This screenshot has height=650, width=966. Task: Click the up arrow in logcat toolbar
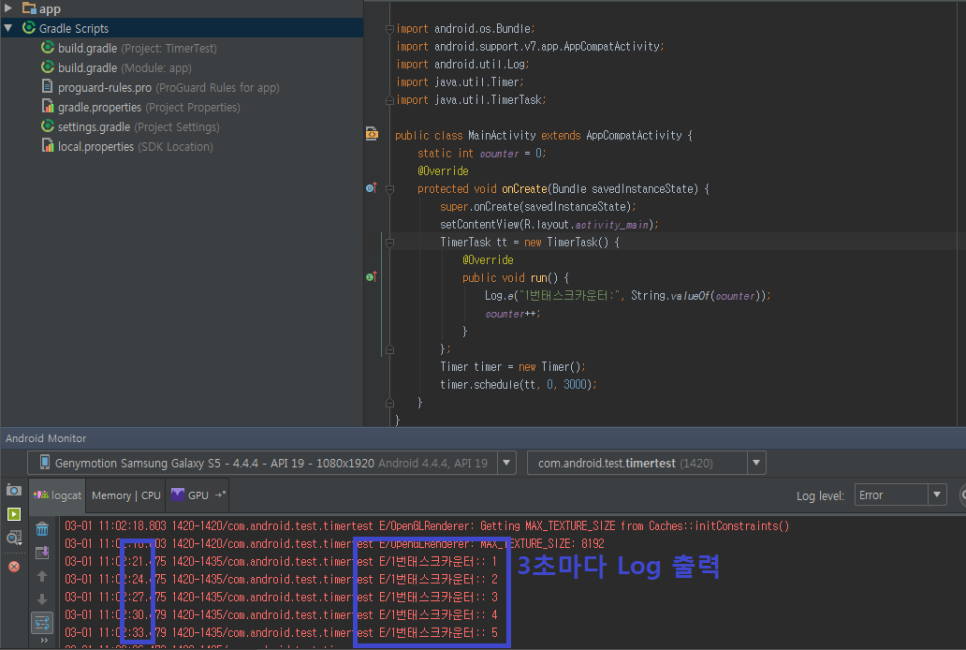42,576
